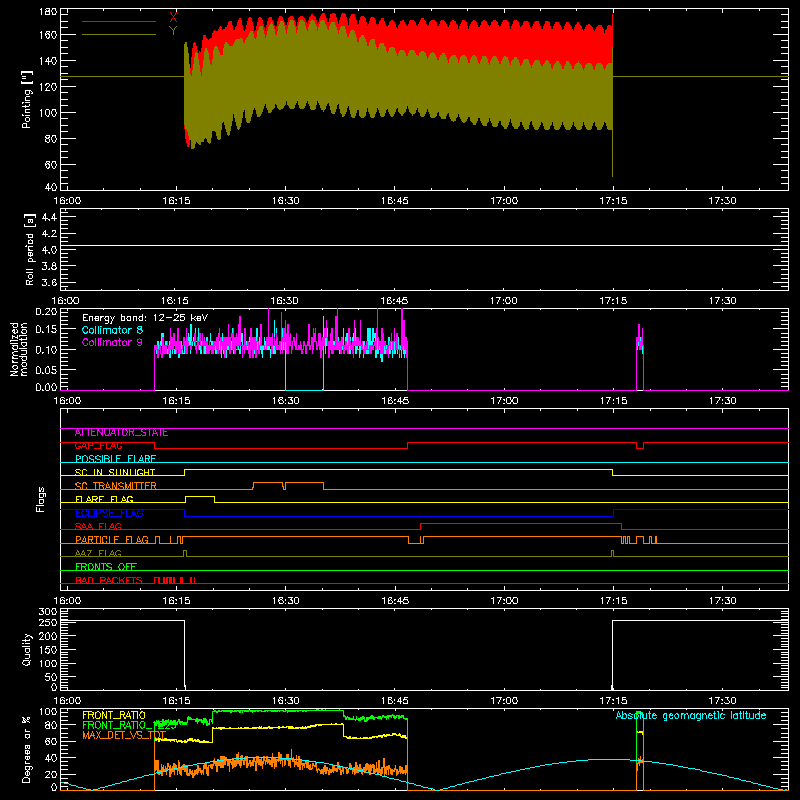Click the BAD_PACKETS label
Viewport: 800px width, 800px height.
(x=109, y=581)
